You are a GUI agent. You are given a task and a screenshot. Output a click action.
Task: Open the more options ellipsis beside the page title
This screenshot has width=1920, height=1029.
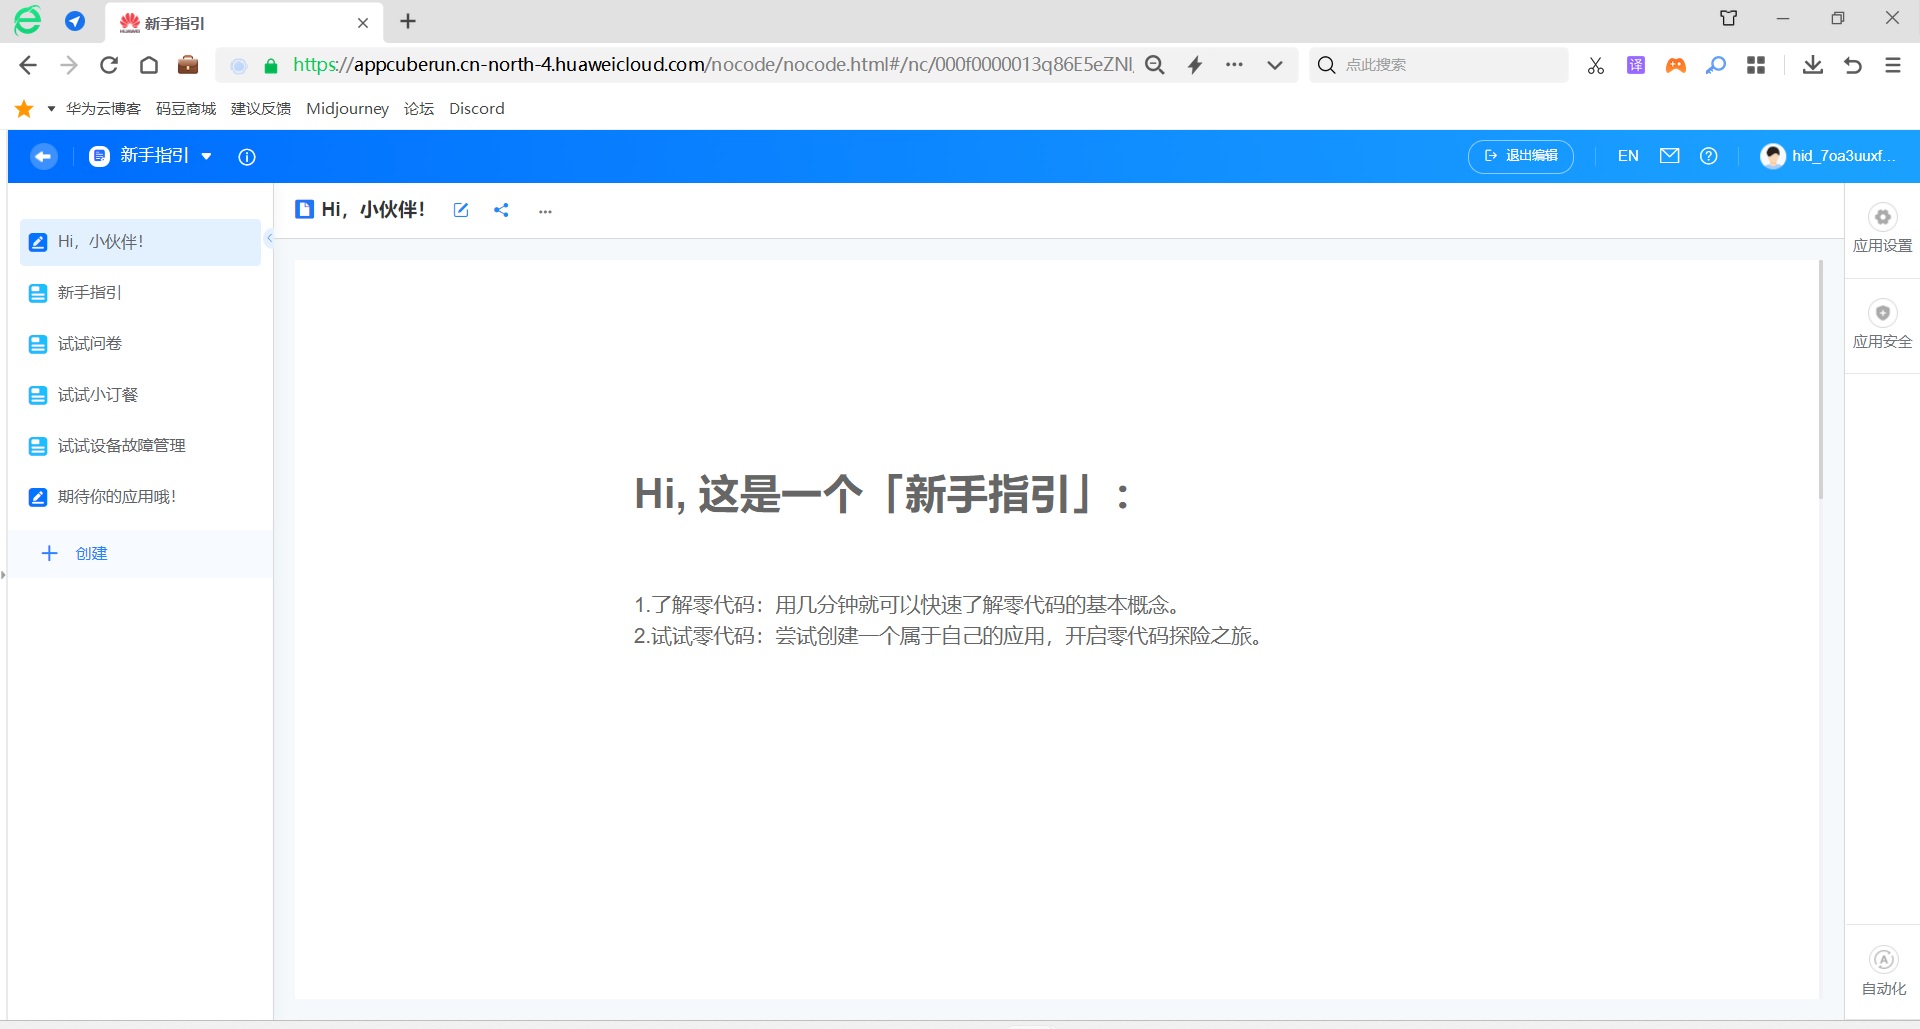(x=545, y=211)
